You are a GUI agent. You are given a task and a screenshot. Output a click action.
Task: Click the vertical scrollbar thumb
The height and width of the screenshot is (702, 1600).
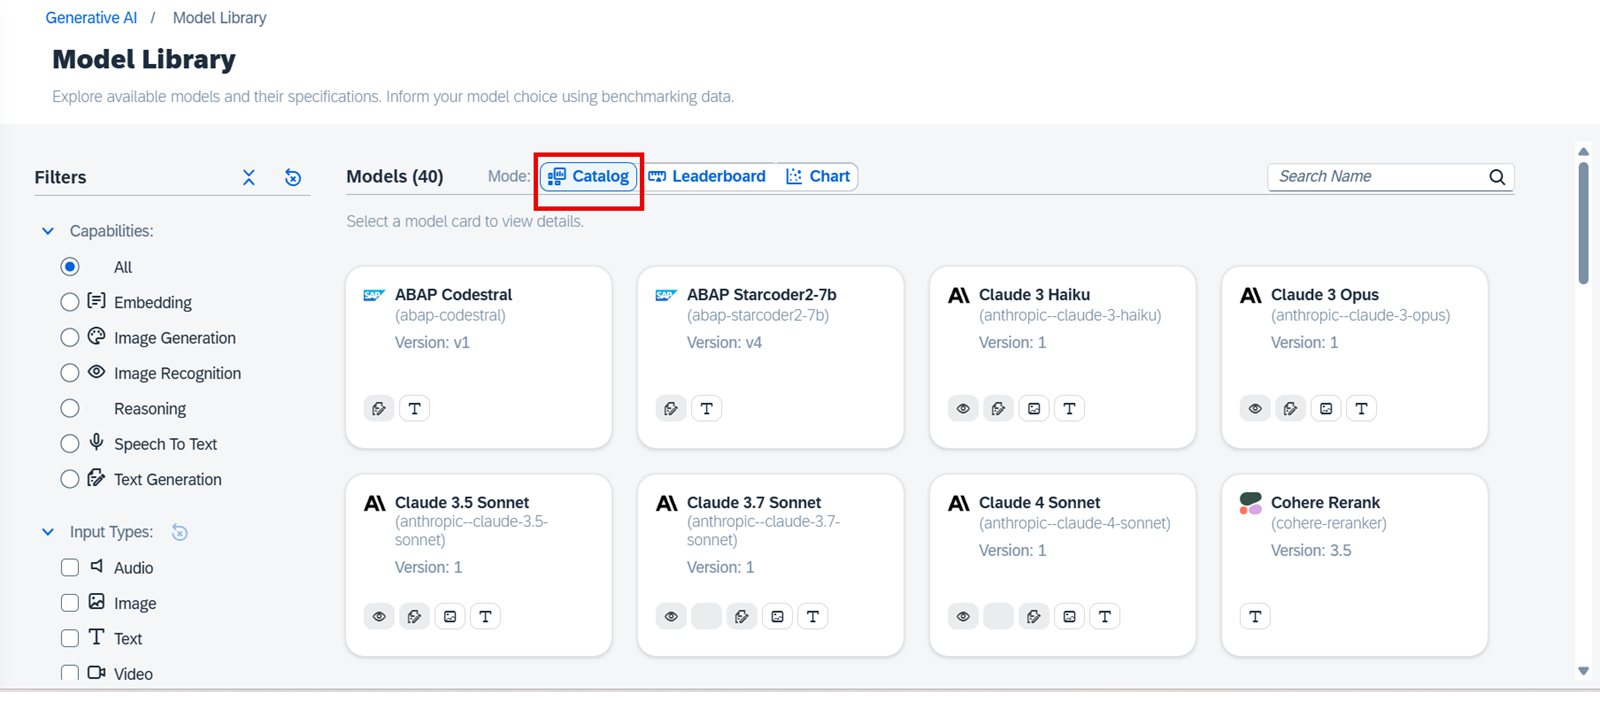1583,224
